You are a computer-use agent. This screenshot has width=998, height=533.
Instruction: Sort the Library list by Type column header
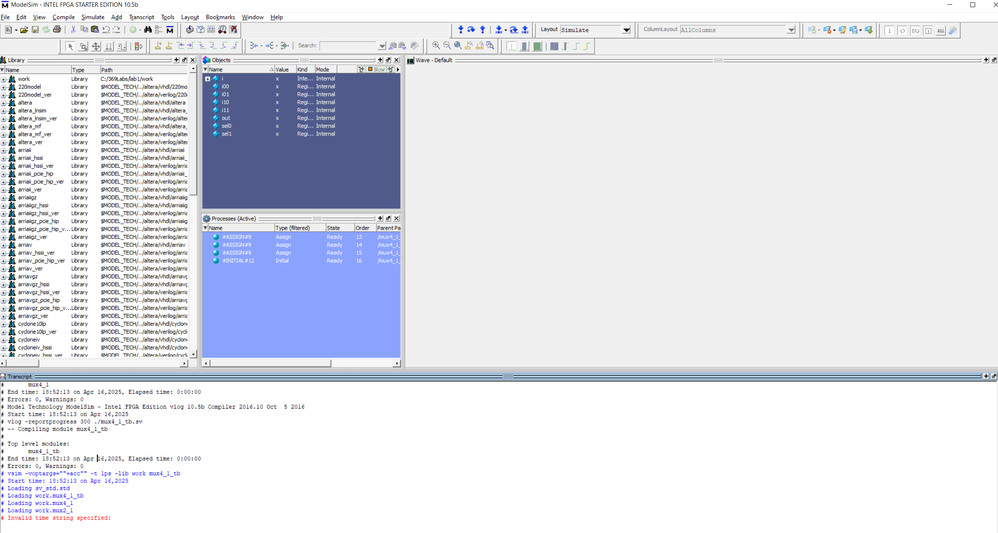[x=85, y=70]
